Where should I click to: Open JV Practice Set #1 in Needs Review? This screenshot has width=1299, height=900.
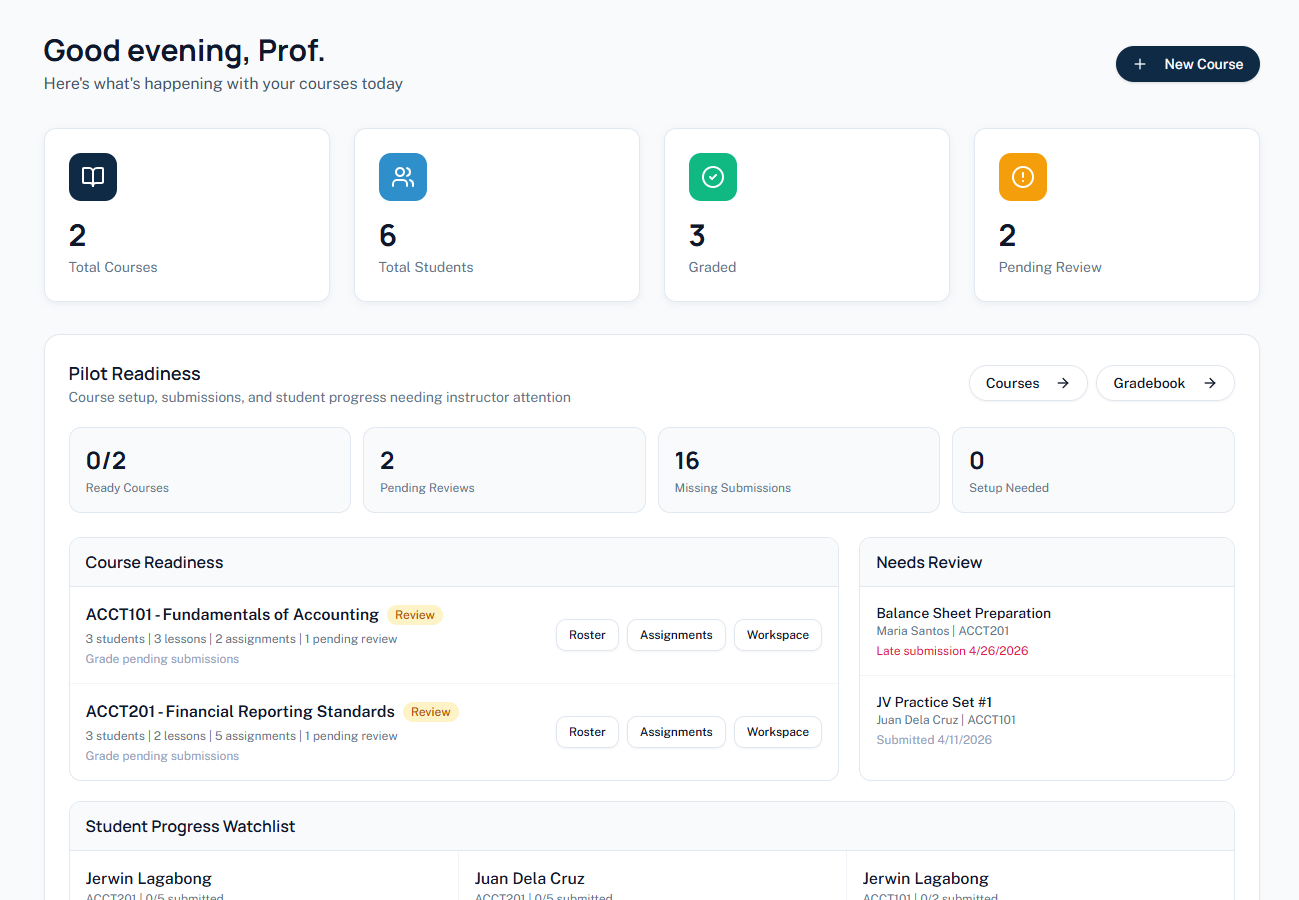coord(1047,721)
